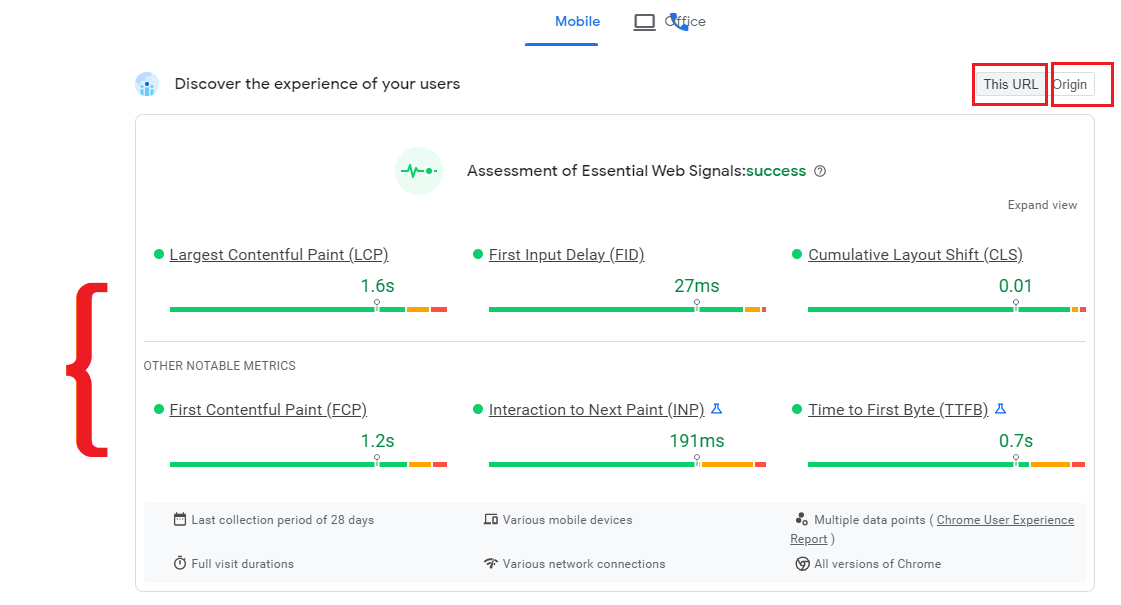
Task: Open Time to First Byte (TTFB) link
Action: (x=898, y=410)
